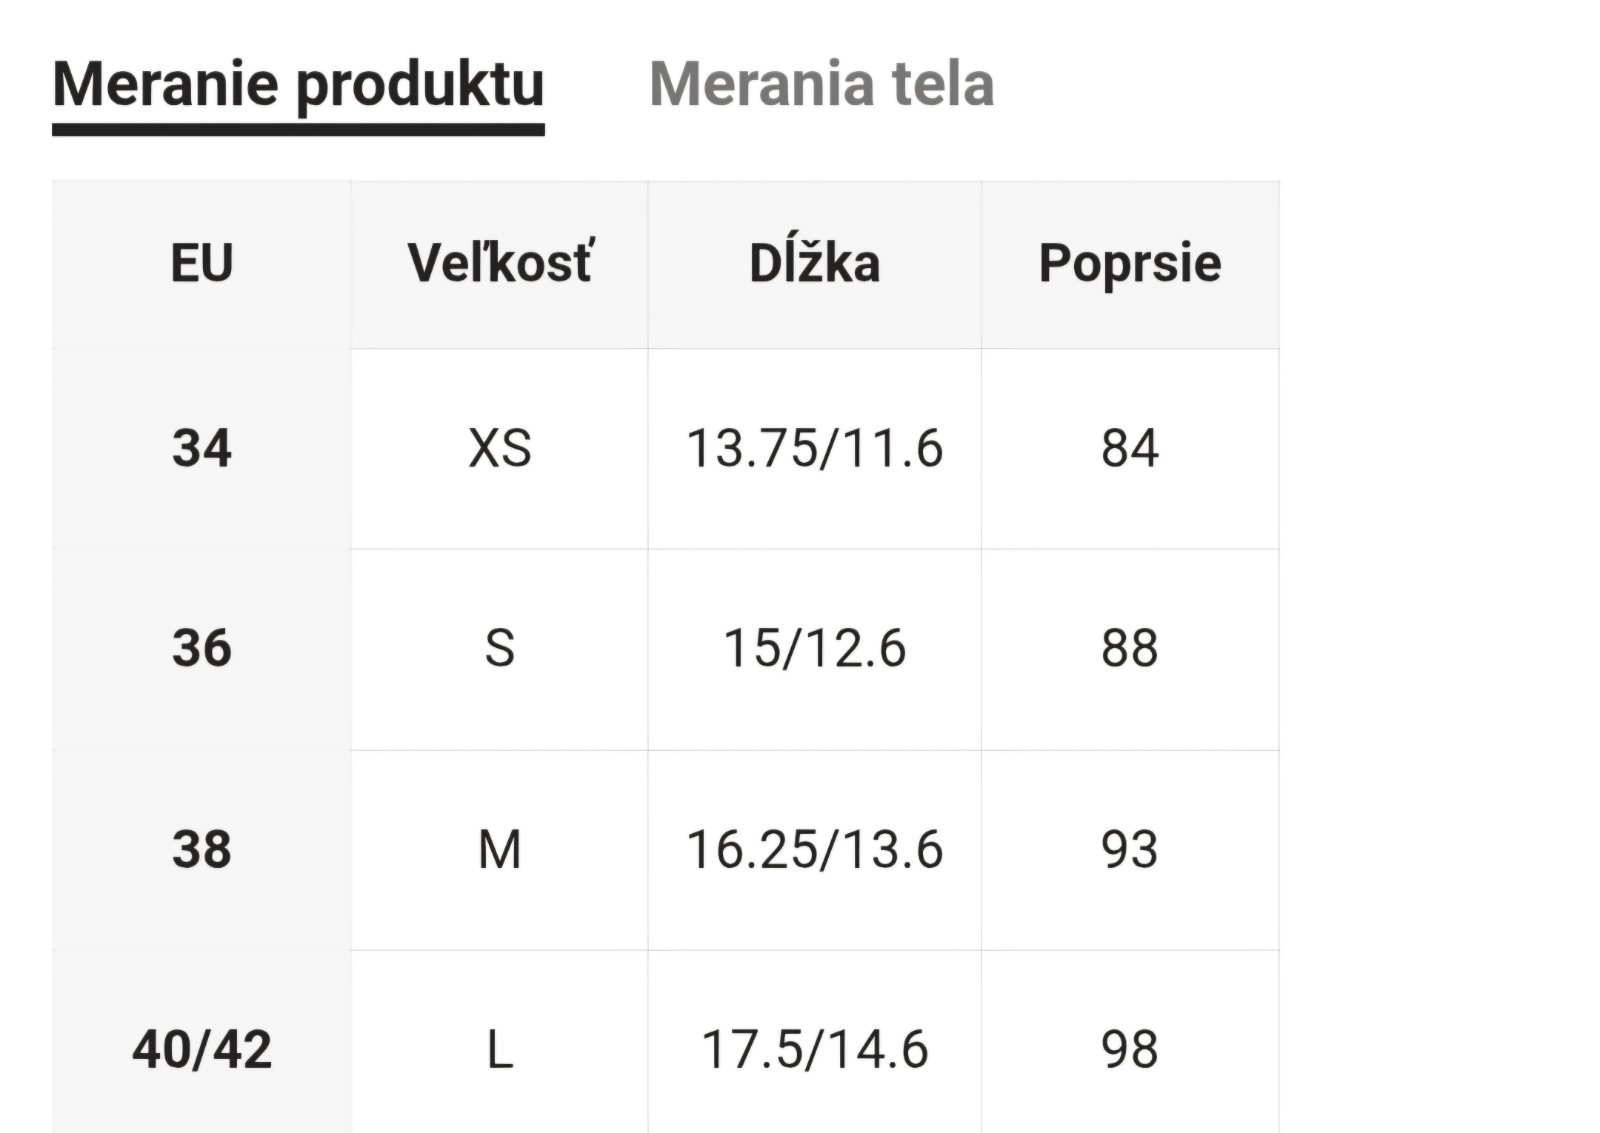Viewport: 1600px width, 1133px height.
Task: Click the Veľkosť column header
Action: click(499, 264)
